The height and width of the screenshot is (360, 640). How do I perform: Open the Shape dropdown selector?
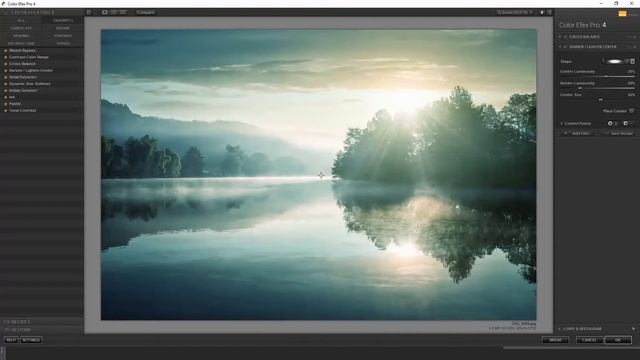632,61
